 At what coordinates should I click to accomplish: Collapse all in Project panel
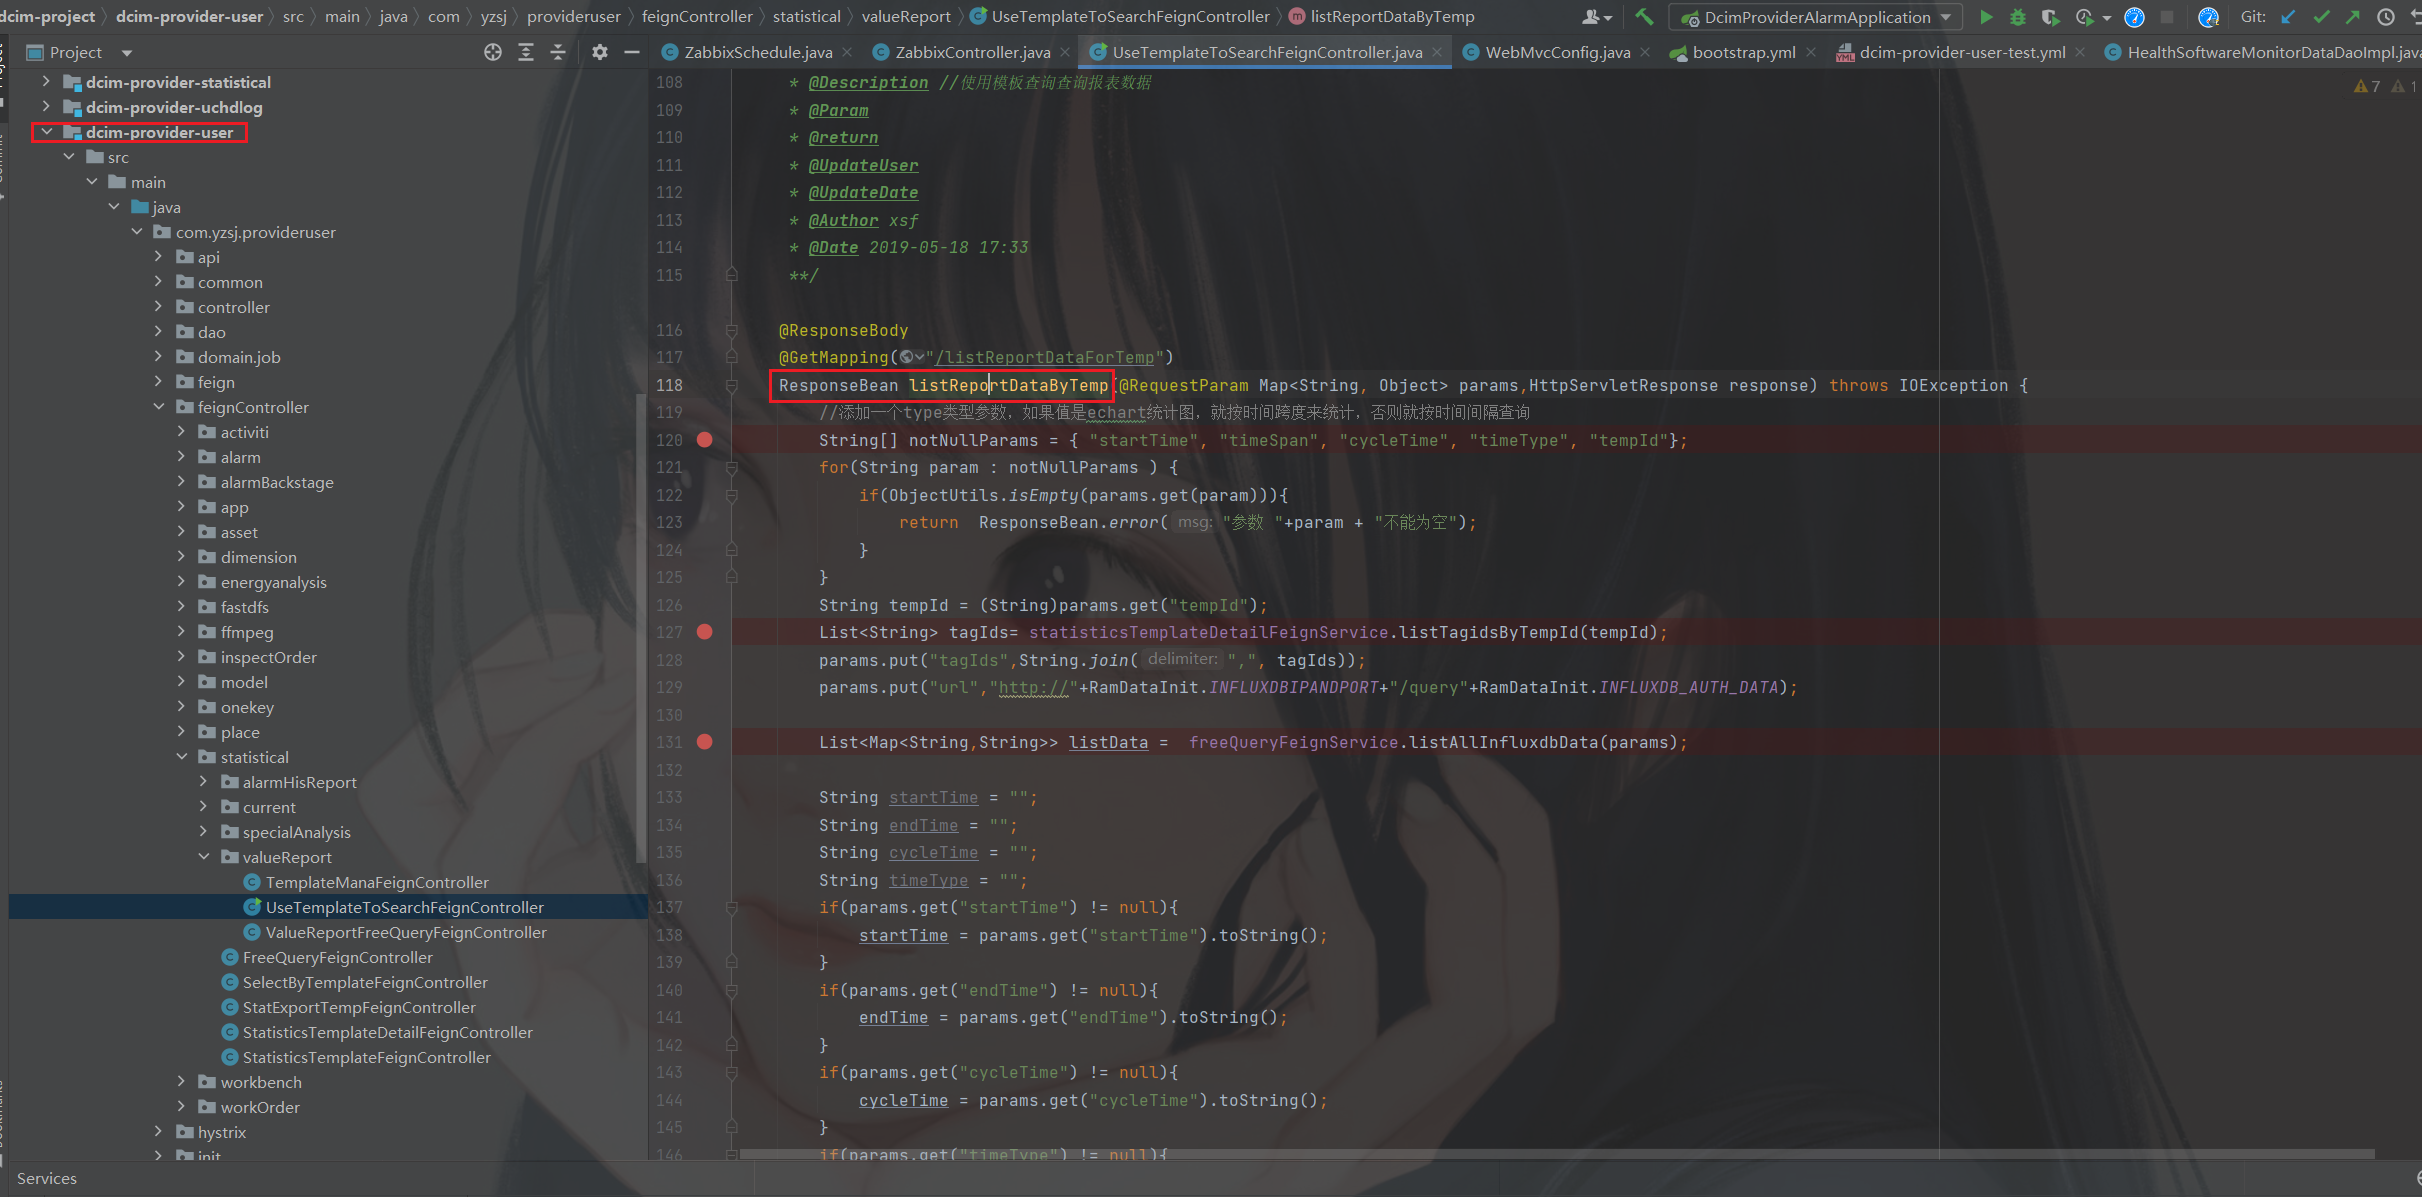[x=558, y=52]
